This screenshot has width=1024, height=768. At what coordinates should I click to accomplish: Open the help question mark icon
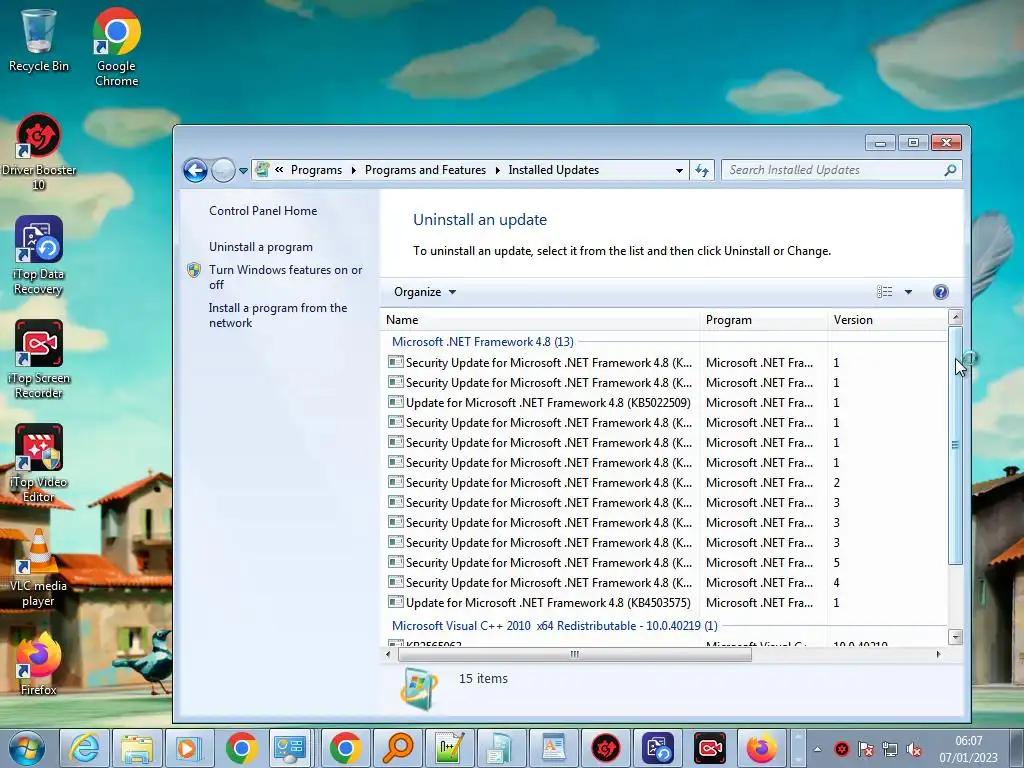pos(940,292)
